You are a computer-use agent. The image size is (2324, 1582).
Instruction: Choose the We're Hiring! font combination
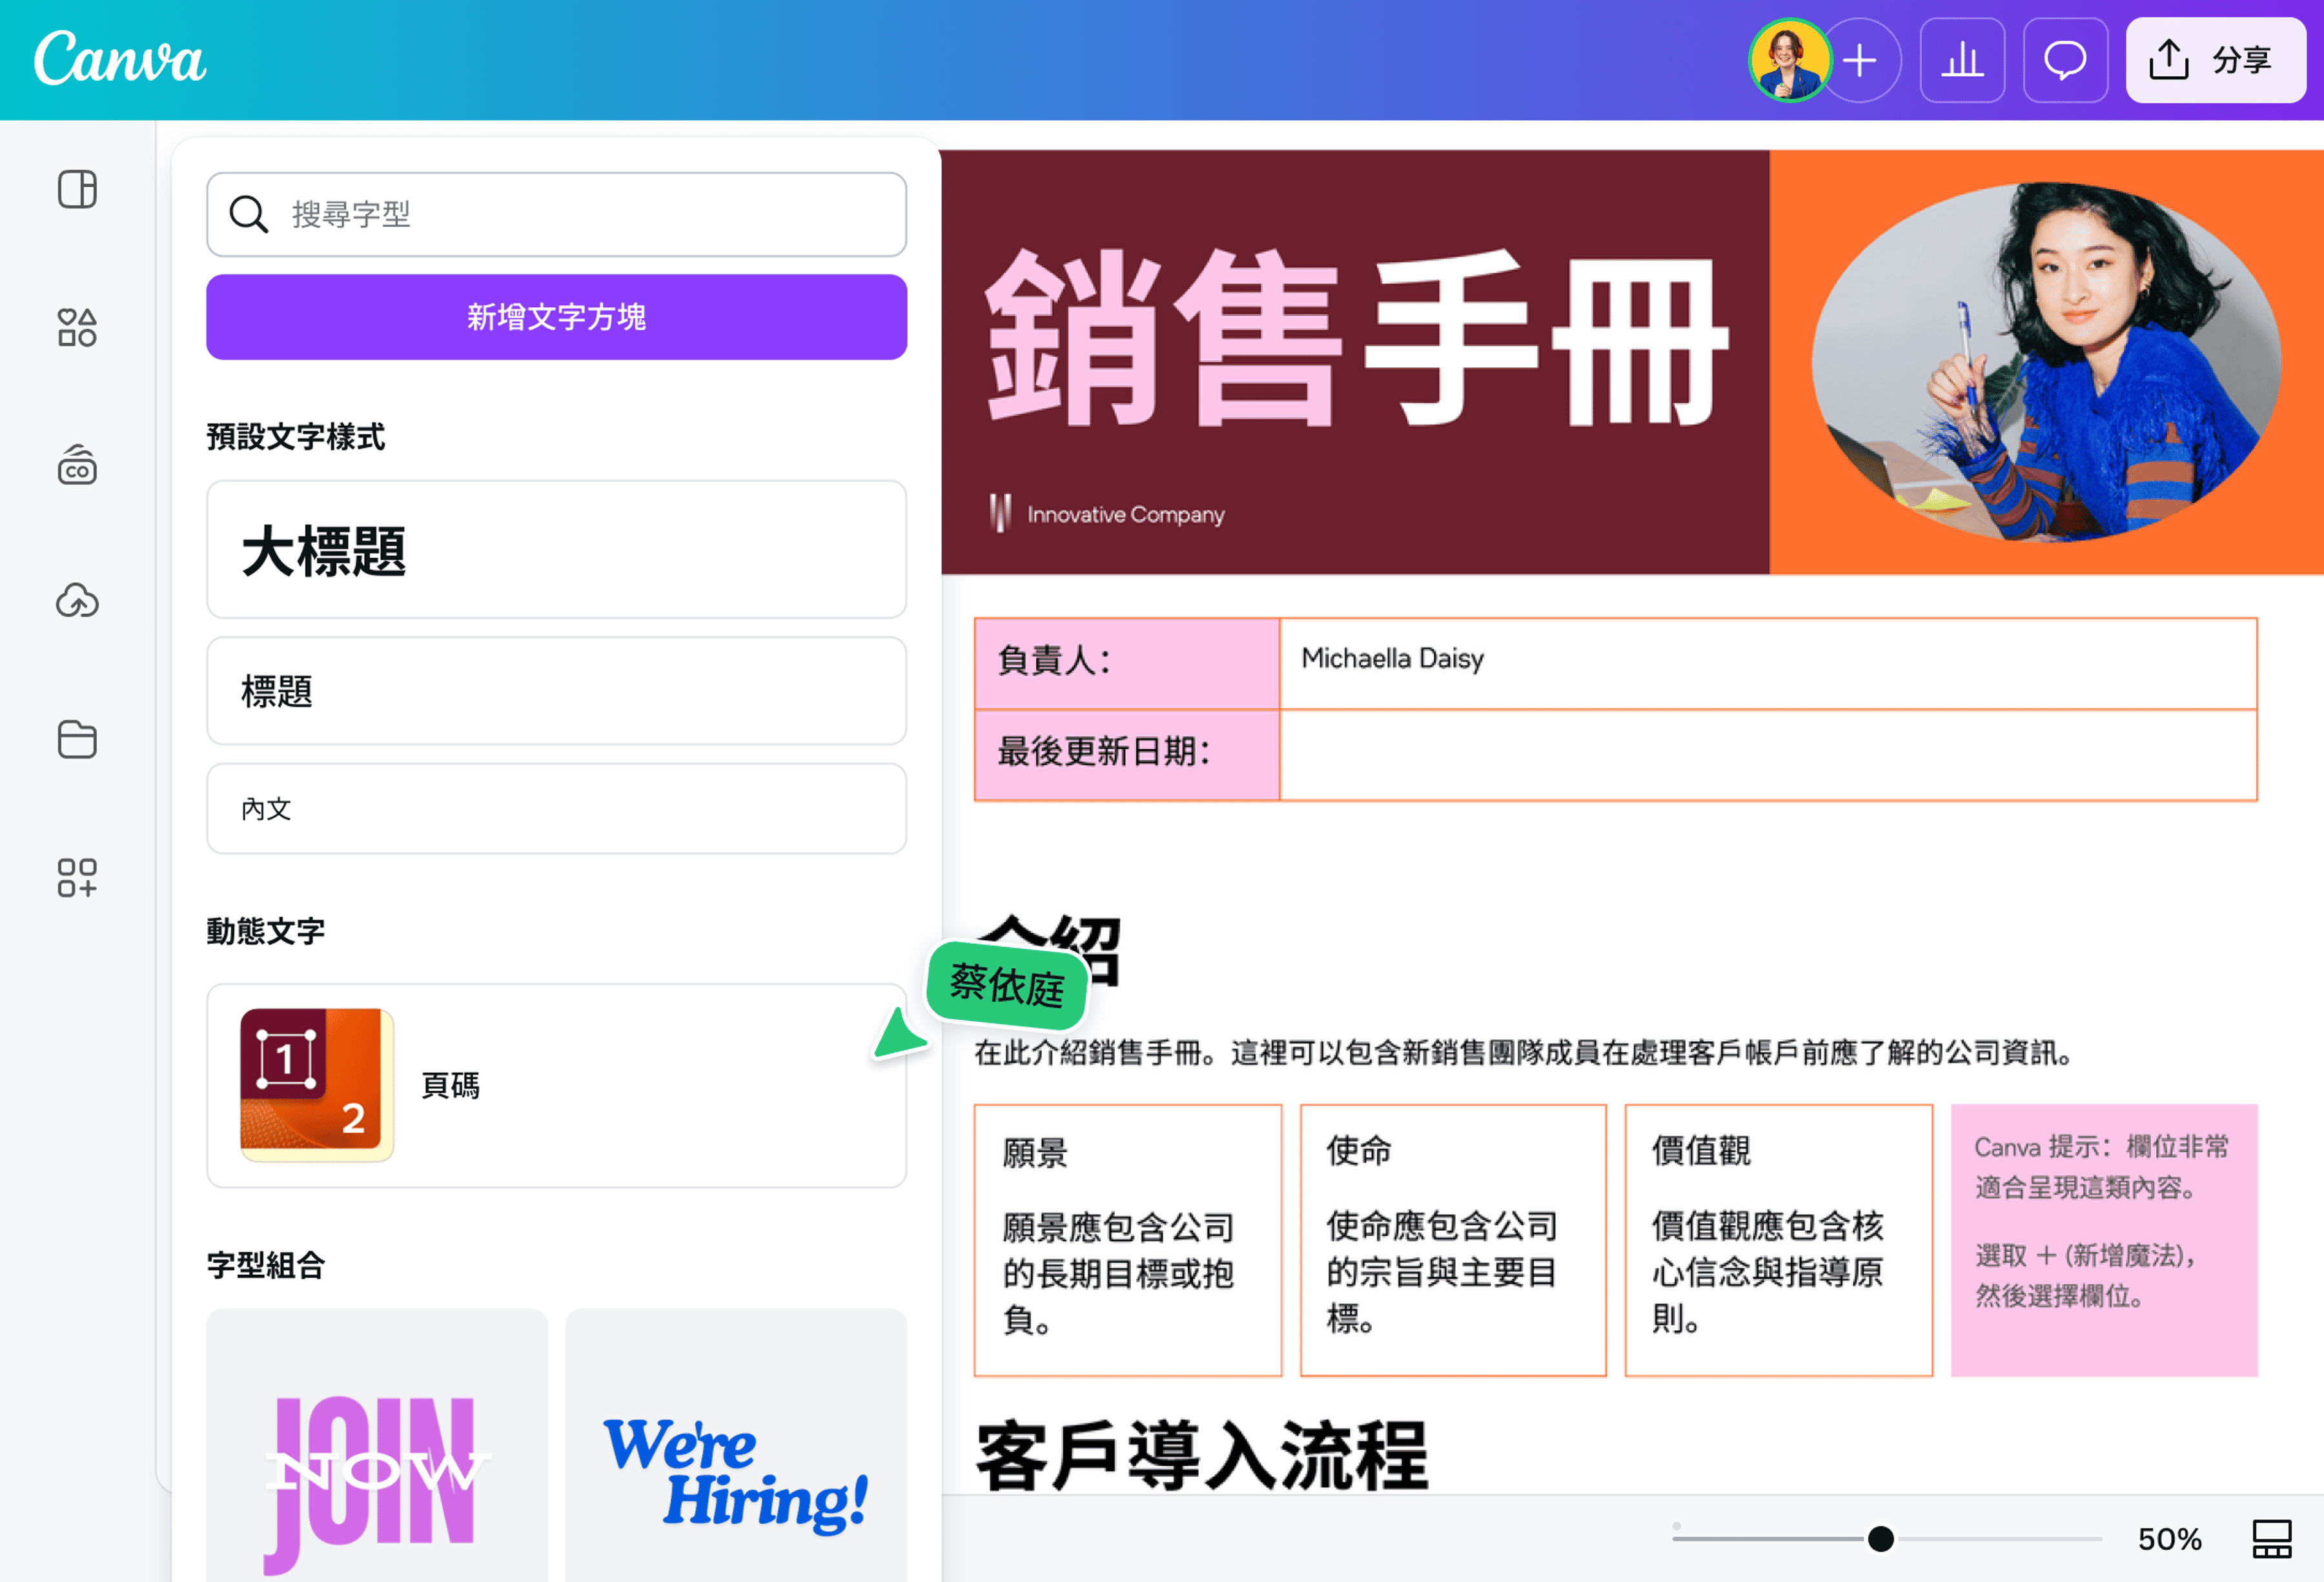click(736, 1445)
